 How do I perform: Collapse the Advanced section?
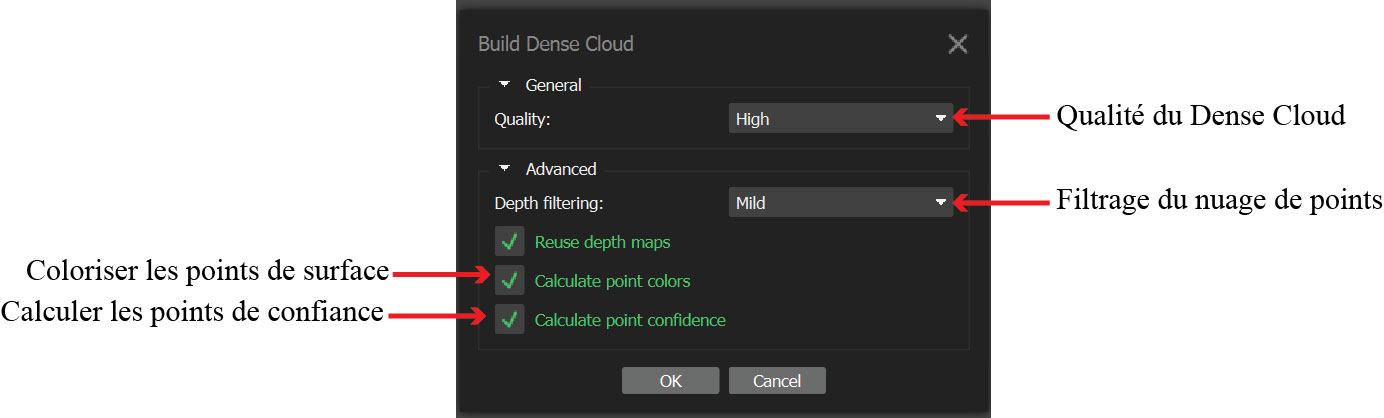[505, 169]
